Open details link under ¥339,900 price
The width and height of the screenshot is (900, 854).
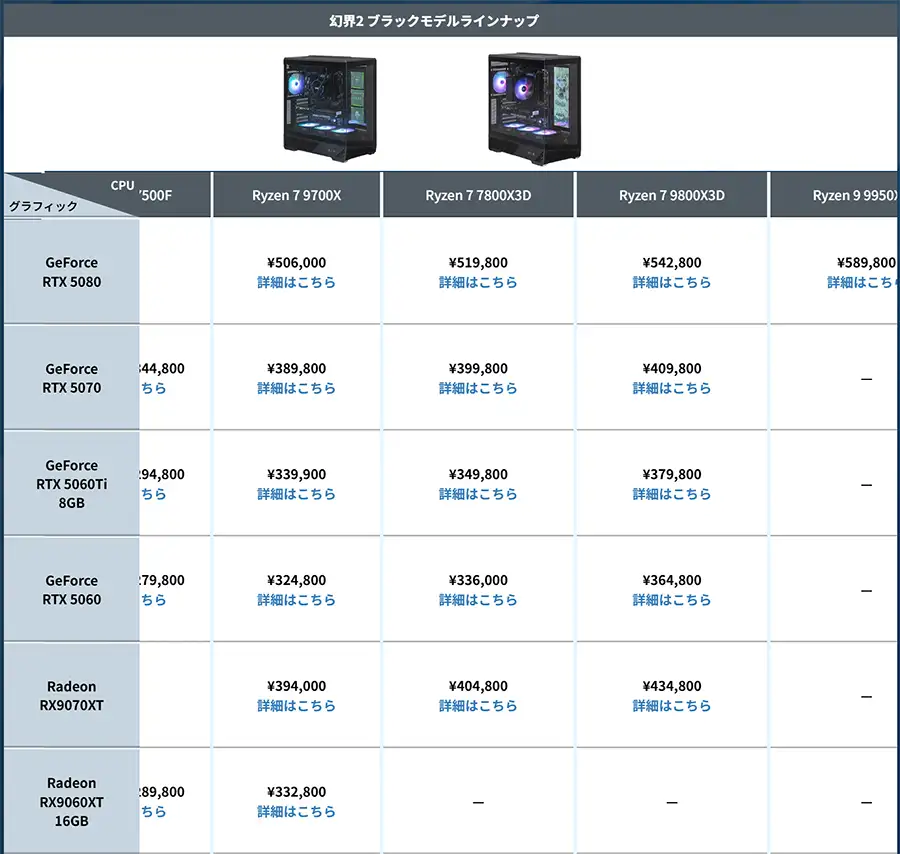pos(296,494)
